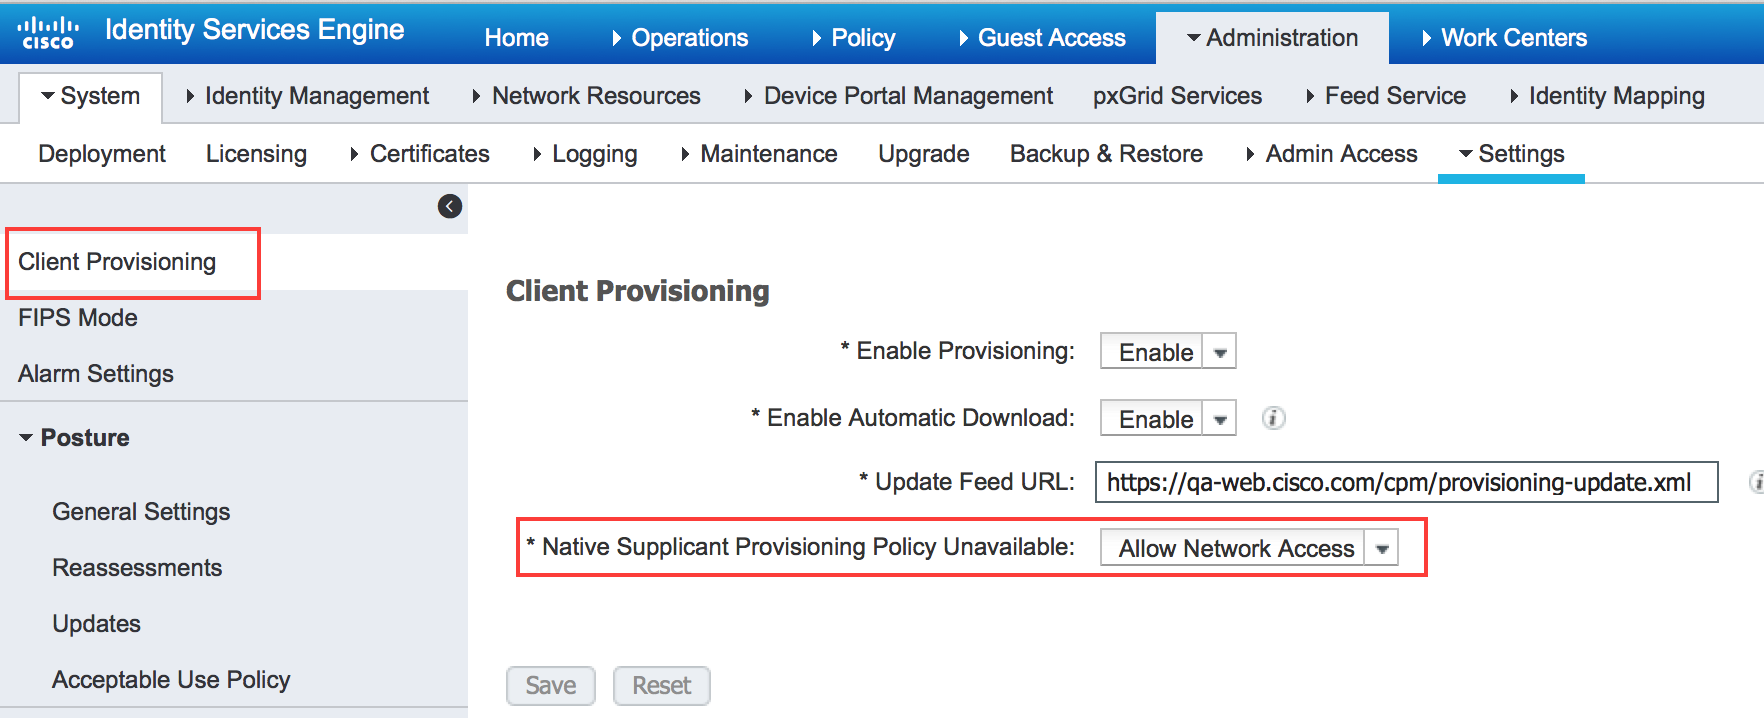The height and width of the screenshot is (718, 1764).
Task: Click the Cisco logo icon
Action: pyautogui.click(x=47, y=33)
